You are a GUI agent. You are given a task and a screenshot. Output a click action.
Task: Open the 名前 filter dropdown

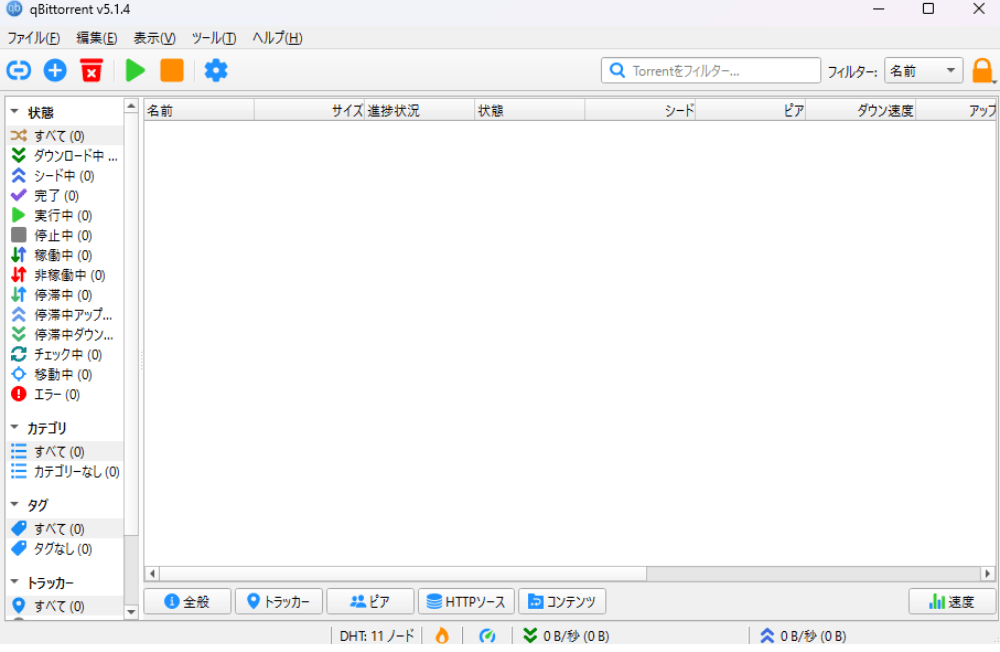(x=923, y=71)
